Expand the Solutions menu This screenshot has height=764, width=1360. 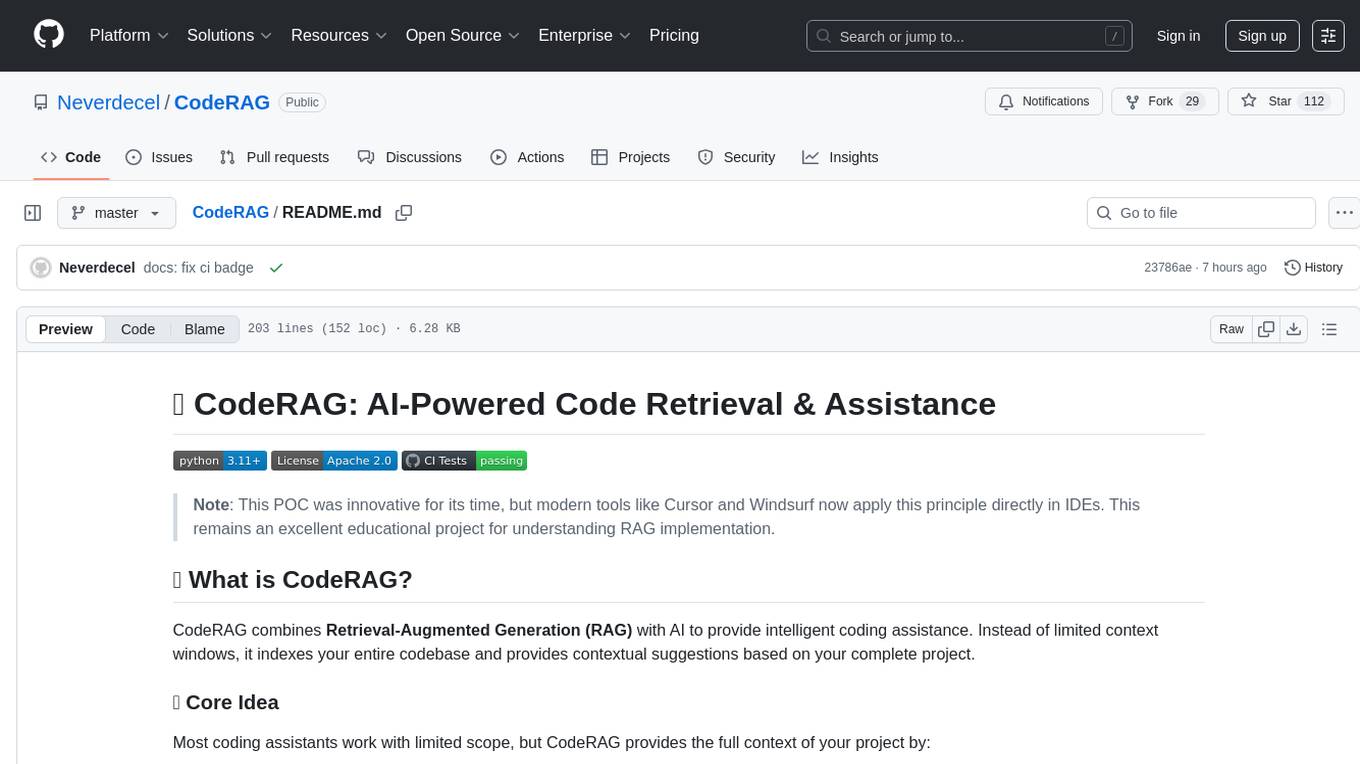coord(229,35)
